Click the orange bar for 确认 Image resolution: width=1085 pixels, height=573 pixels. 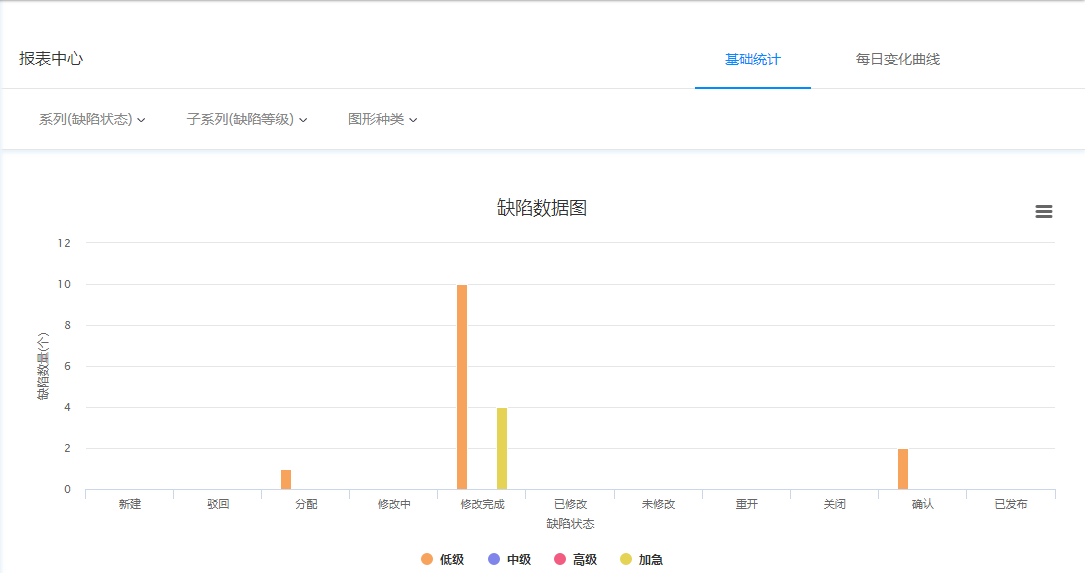pyautogui.click(x=903, y=469)
